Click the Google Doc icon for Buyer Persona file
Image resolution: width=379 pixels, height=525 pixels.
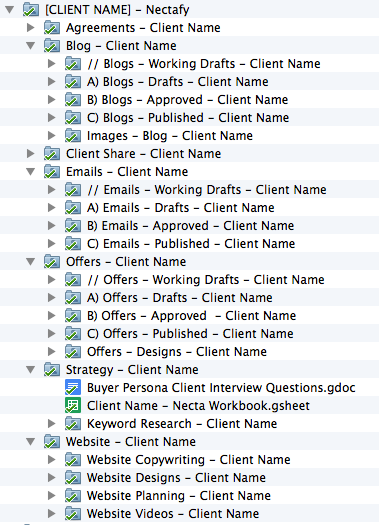[73, 387]
